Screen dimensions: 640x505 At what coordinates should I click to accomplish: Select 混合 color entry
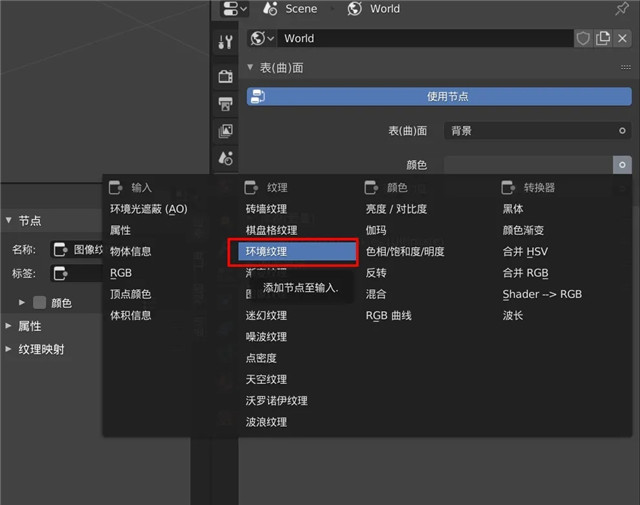376,294
